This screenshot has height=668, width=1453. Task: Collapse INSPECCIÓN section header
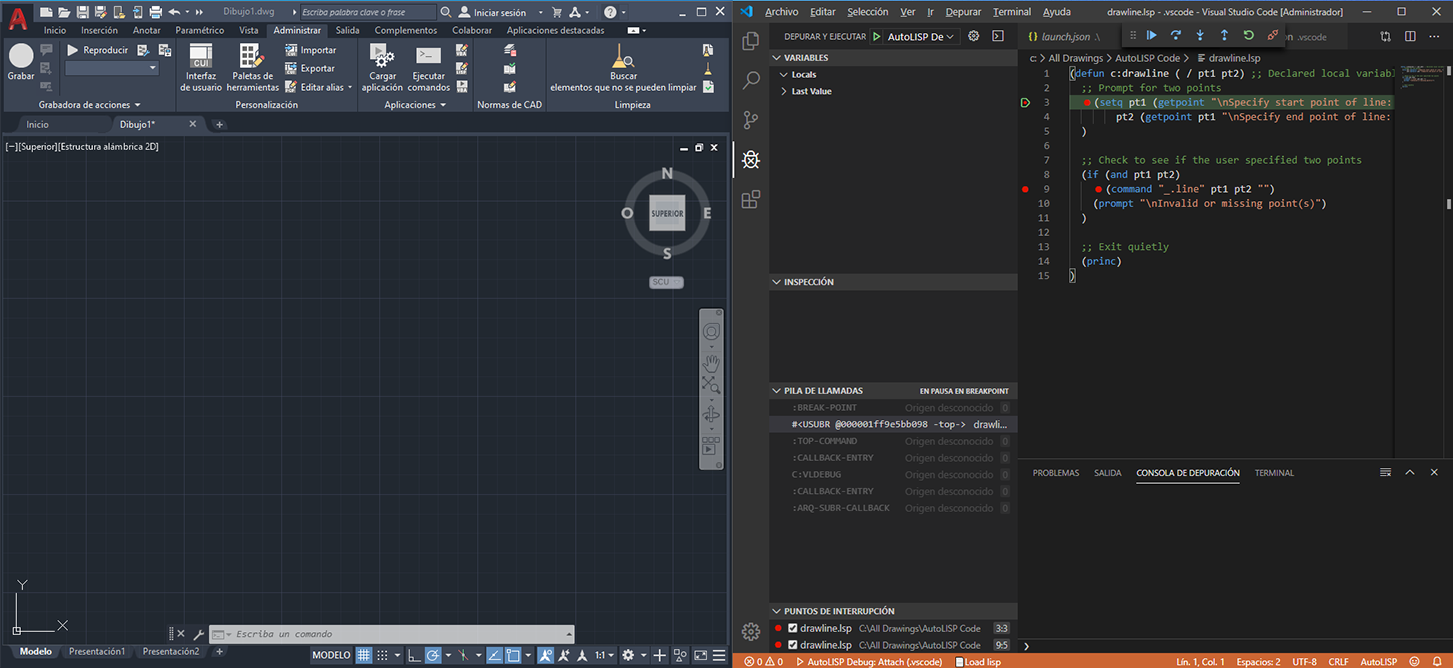[x=893, y=282]
